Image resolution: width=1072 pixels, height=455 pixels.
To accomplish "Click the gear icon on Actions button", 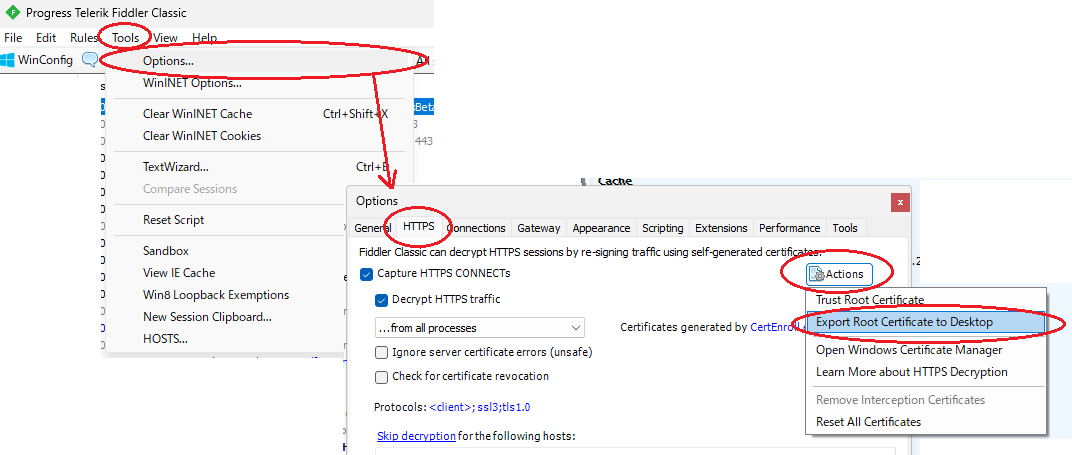I will (x=817, y=274).
